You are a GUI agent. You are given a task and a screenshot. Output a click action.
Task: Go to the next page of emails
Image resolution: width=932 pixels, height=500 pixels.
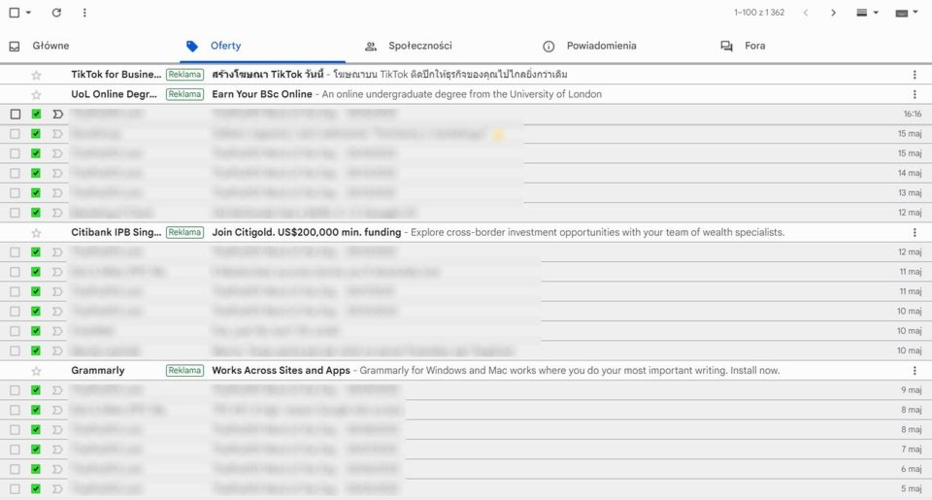(x=833, y=13)
